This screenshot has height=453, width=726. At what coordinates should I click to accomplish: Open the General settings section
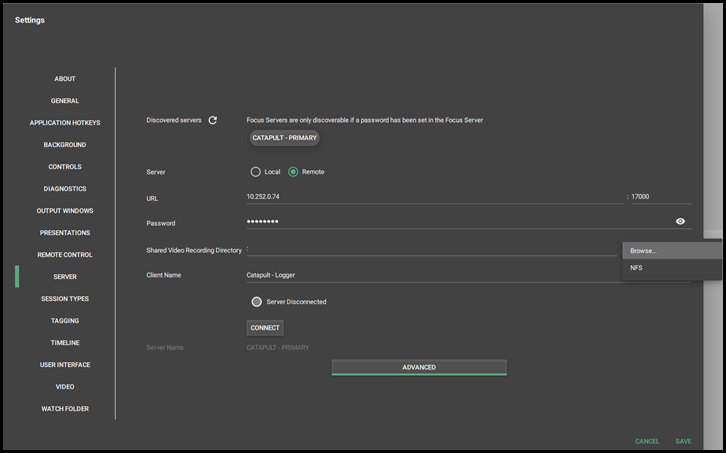click(x=65, y=101)
